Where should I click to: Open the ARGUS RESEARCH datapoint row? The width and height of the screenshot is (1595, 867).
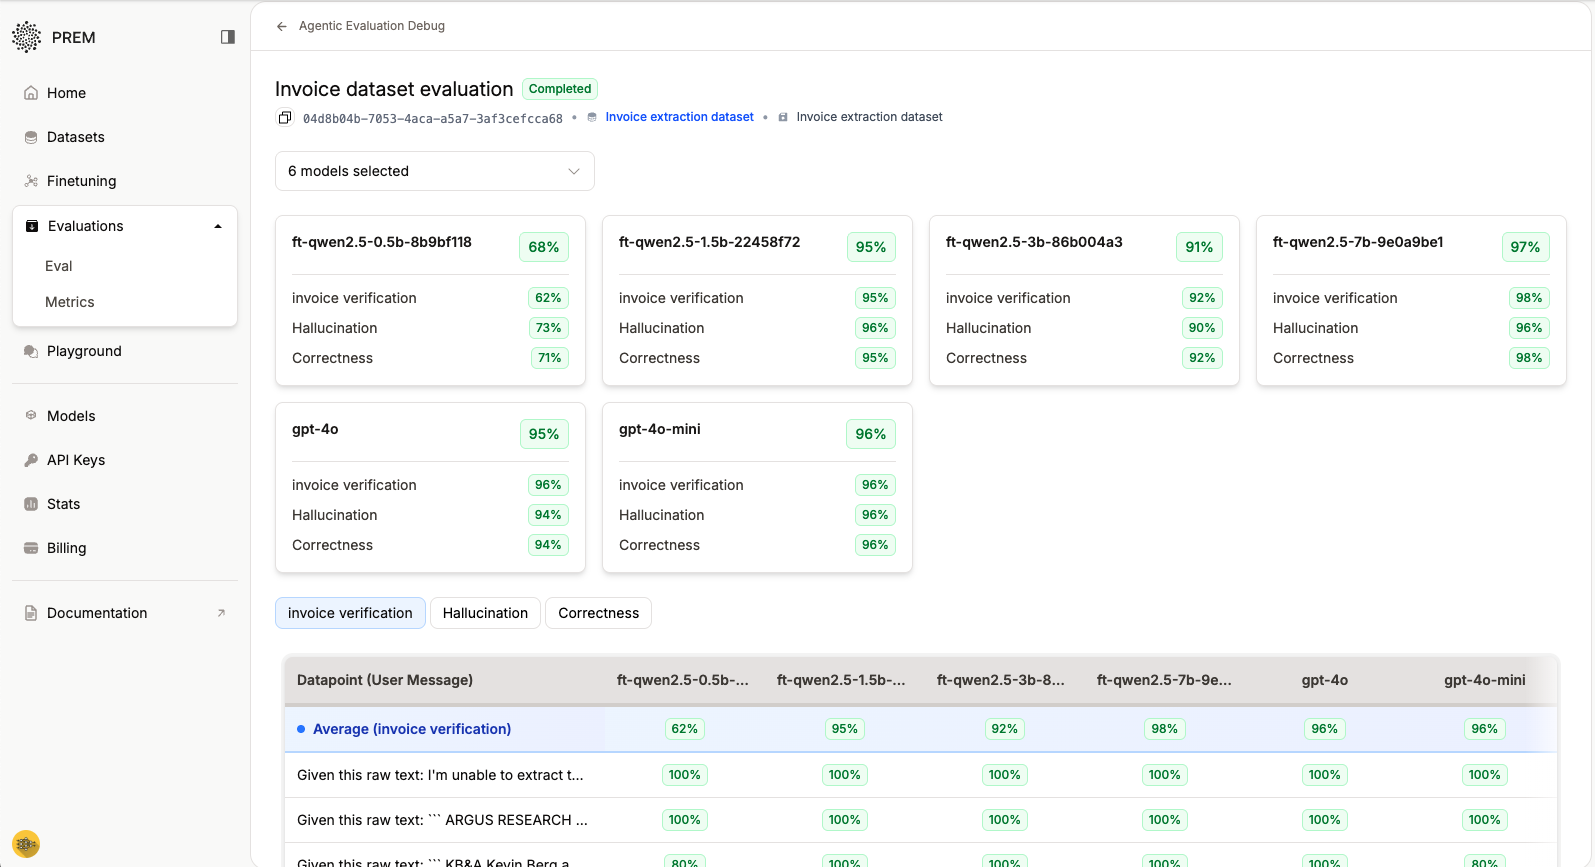pyautogui.click(x=920, y=820)
